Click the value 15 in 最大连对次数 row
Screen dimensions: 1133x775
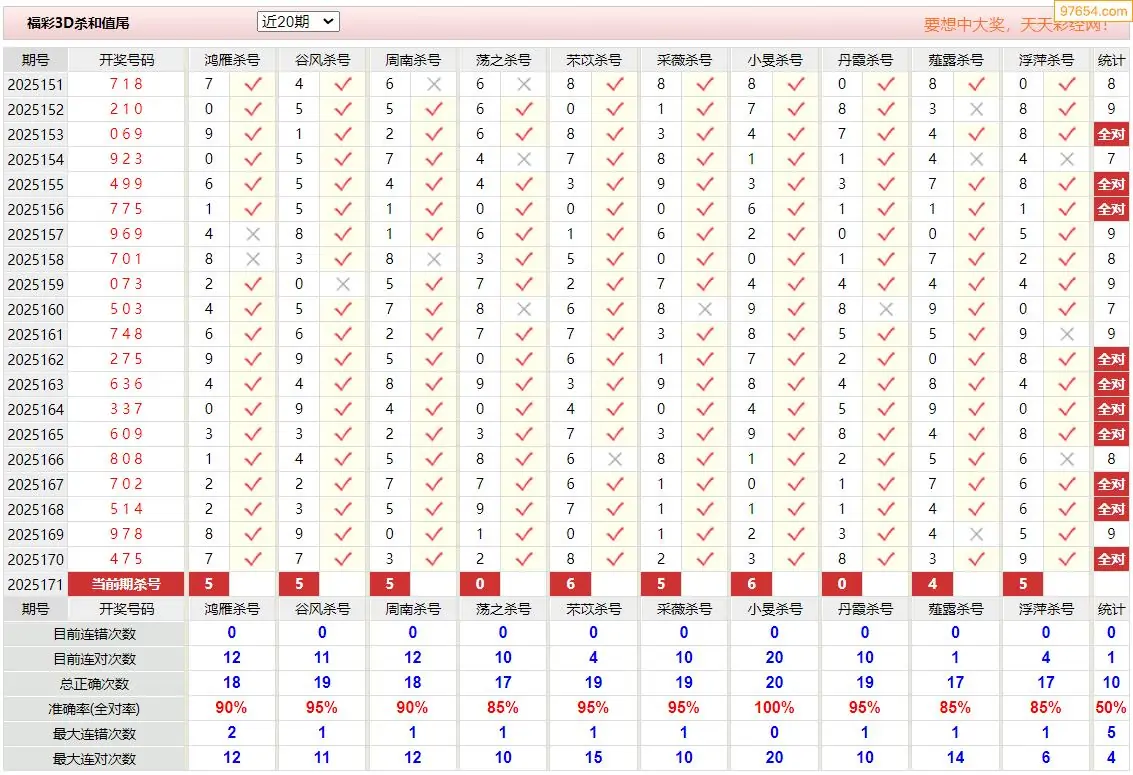[x=593, y=758]
